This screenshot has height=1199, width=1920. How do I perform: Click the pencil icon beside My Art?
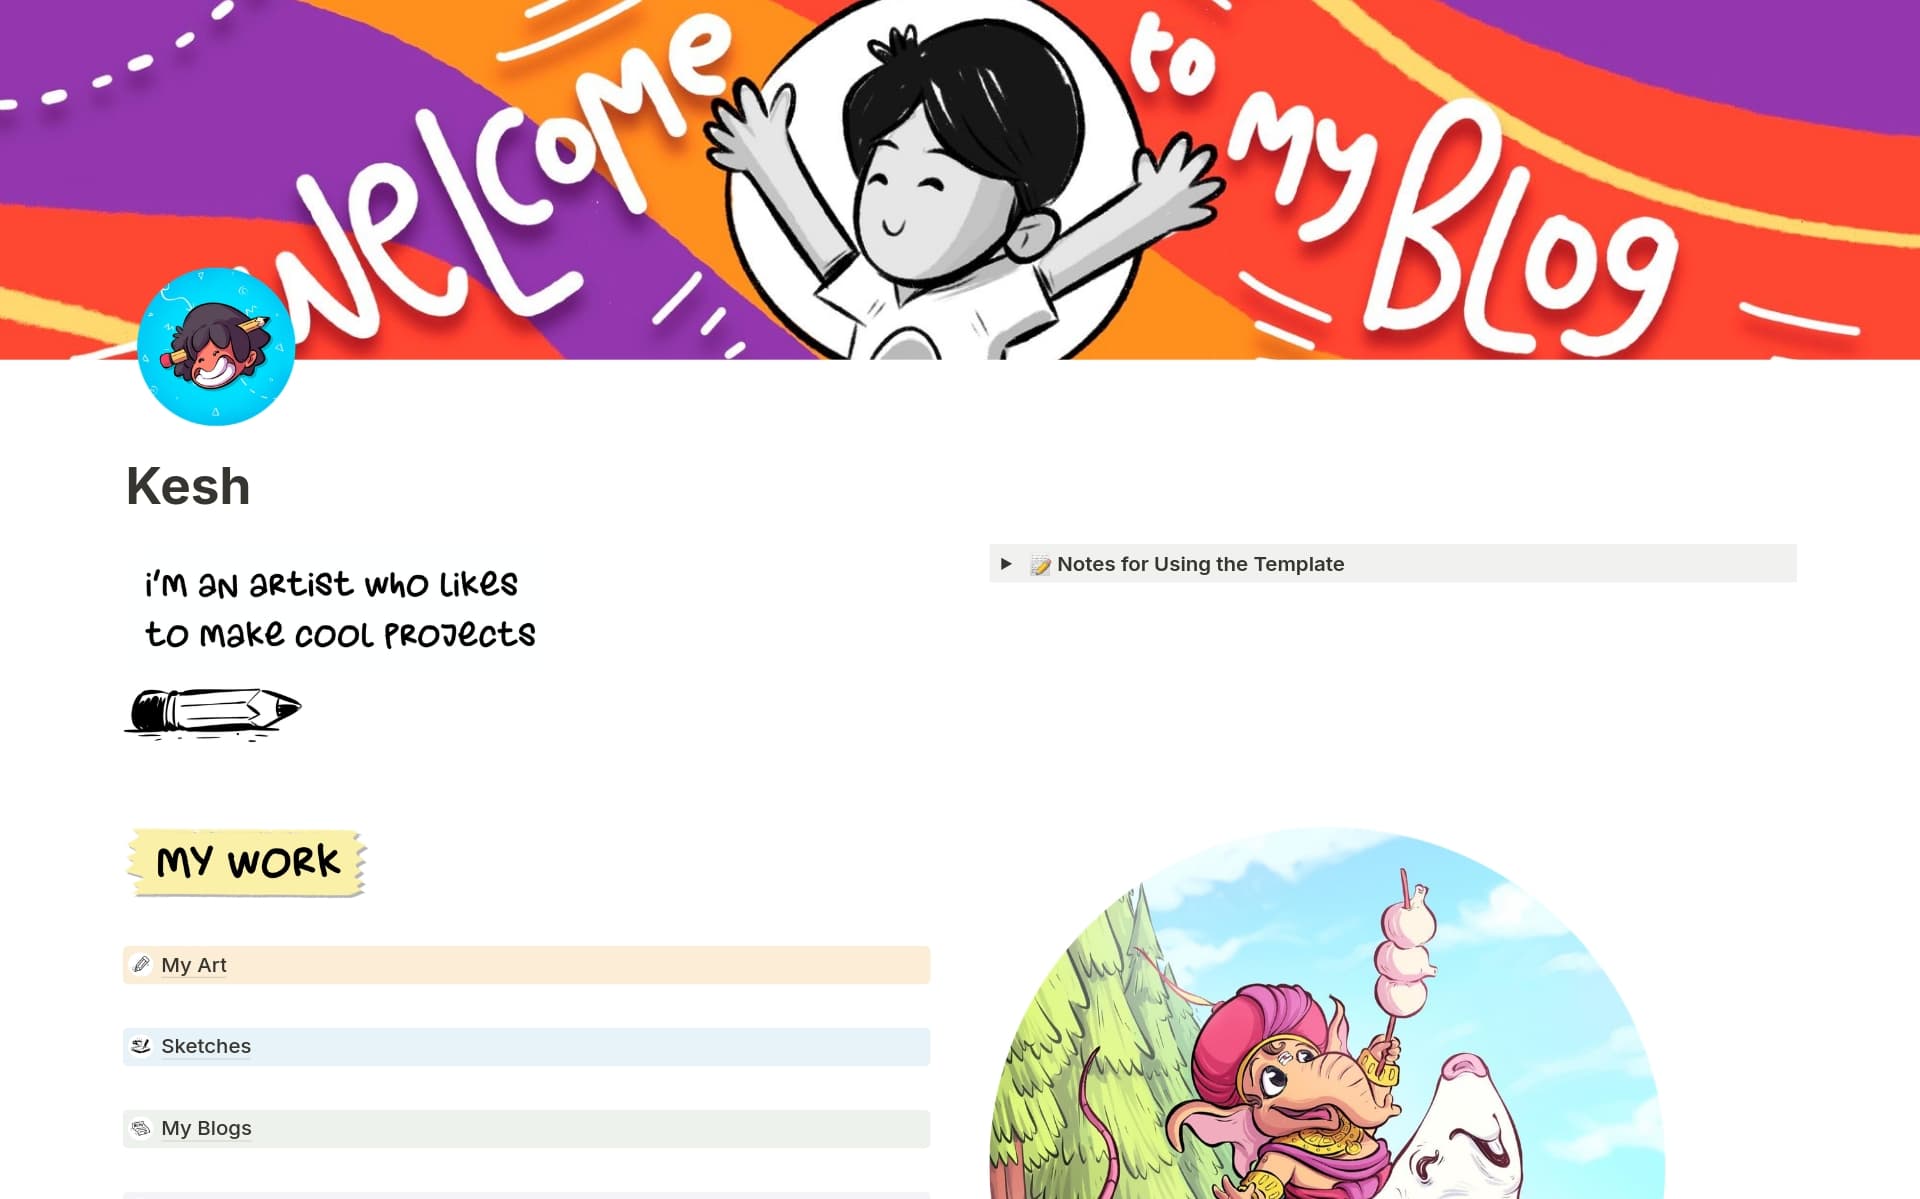click(141, 965)
